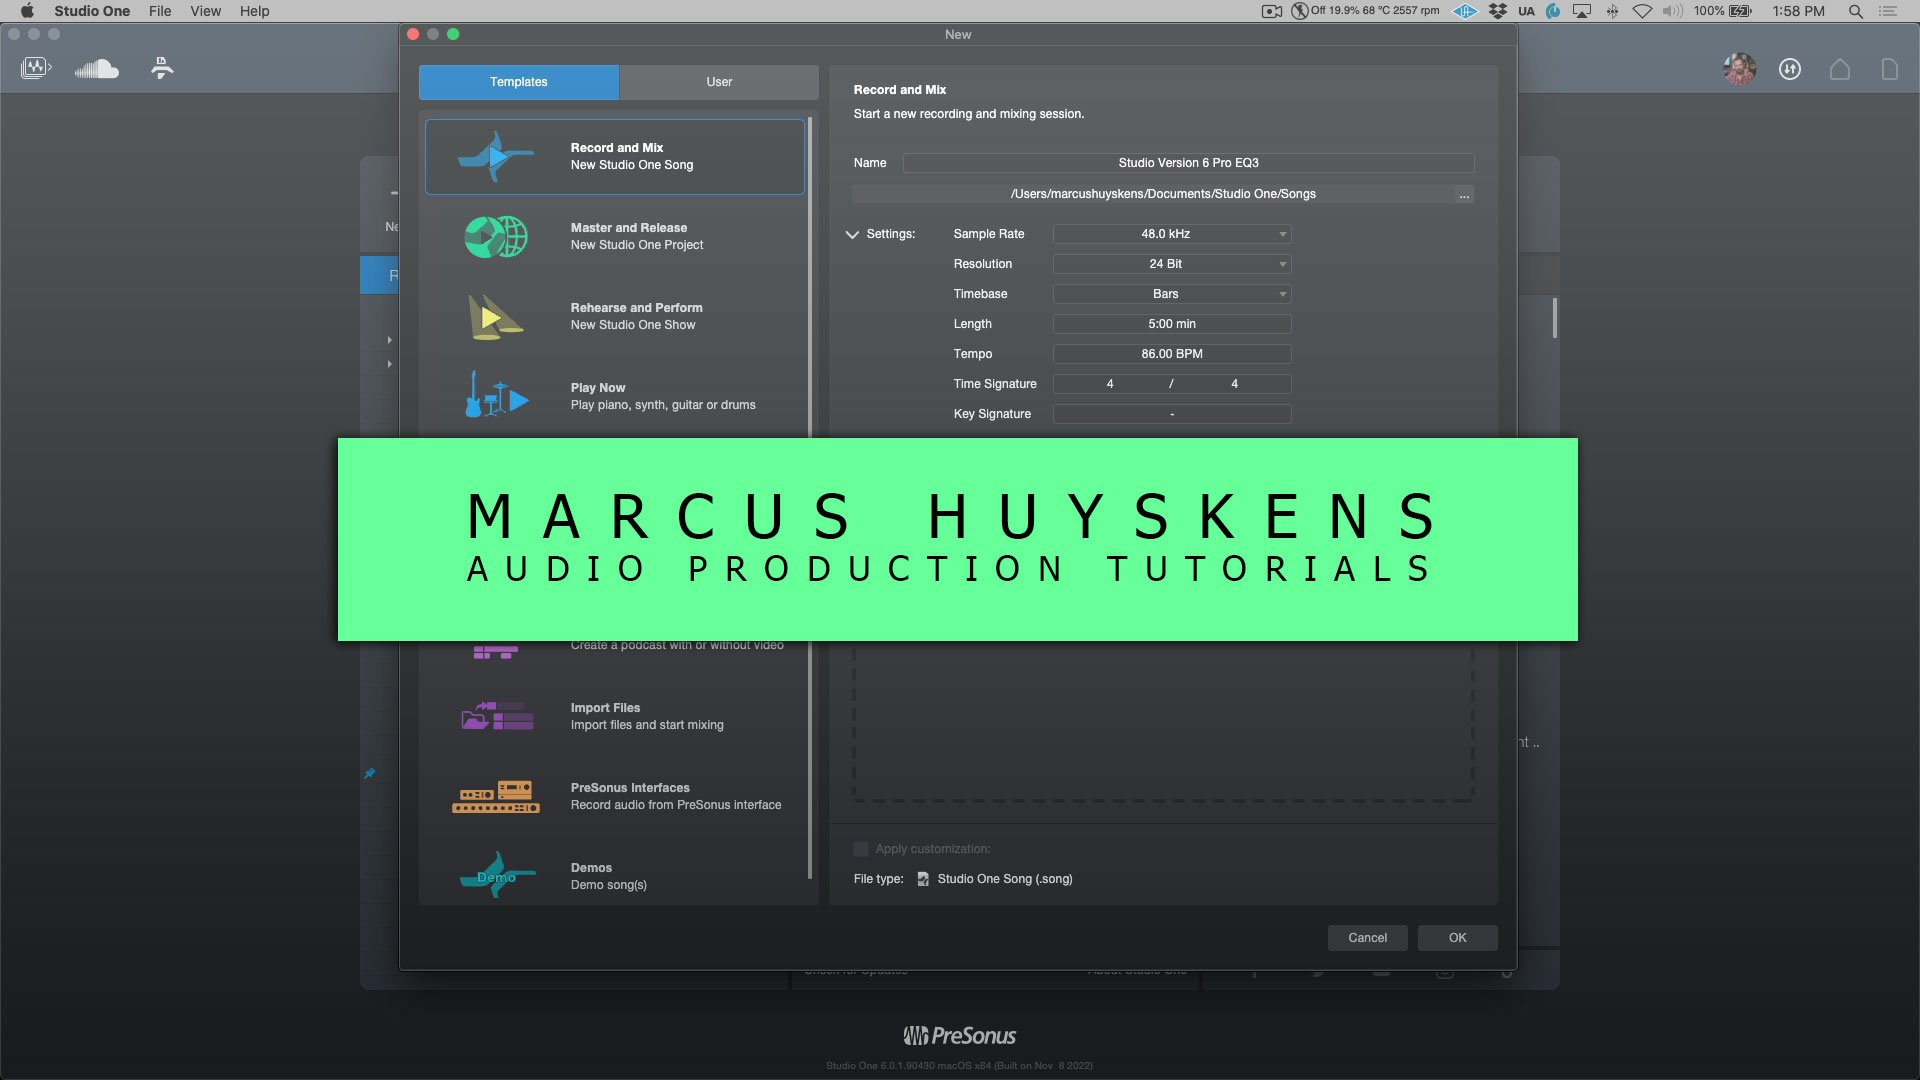This screenshot has height=1080, width=1920.
Task: Select the Record and Mix template icon
Action: tap(495, 156)
